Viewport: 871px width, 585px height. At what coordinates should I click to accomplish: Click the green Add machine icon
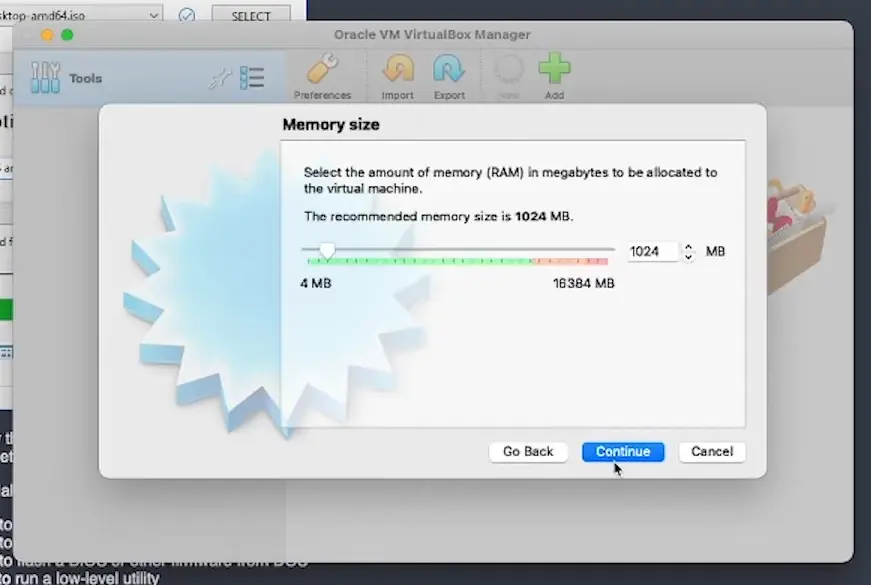554,68
